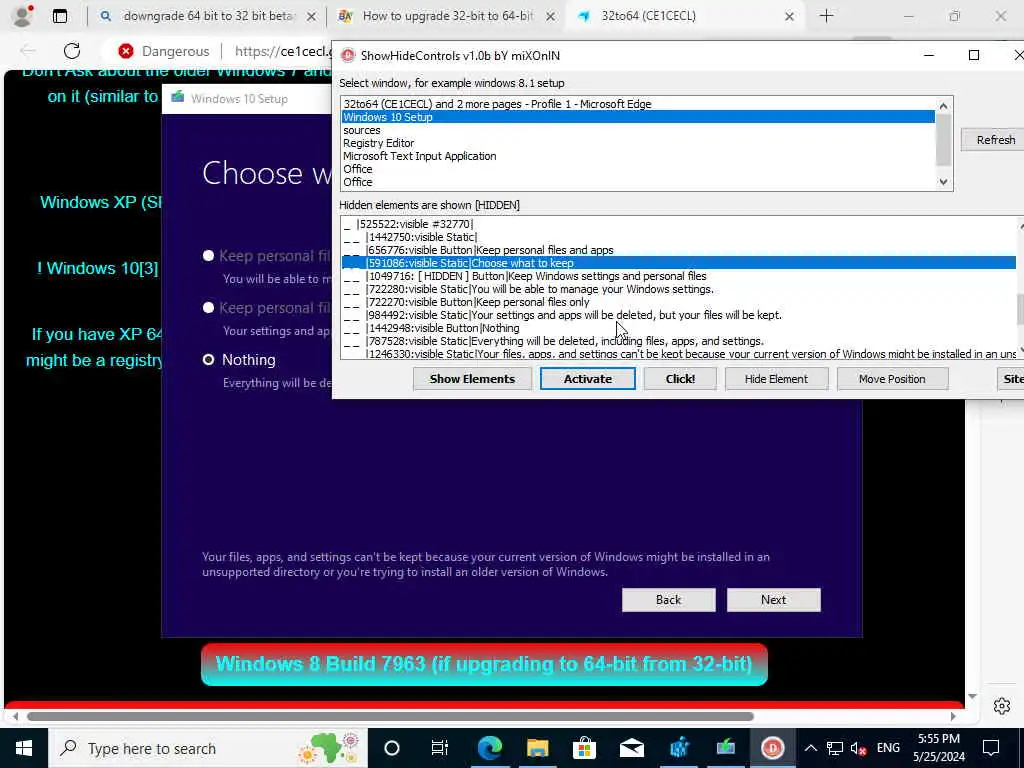The image size is (1024, 768).
Task: Select element 'Button|Keep personal files and apps'
Action: click(x=679, y=250)
